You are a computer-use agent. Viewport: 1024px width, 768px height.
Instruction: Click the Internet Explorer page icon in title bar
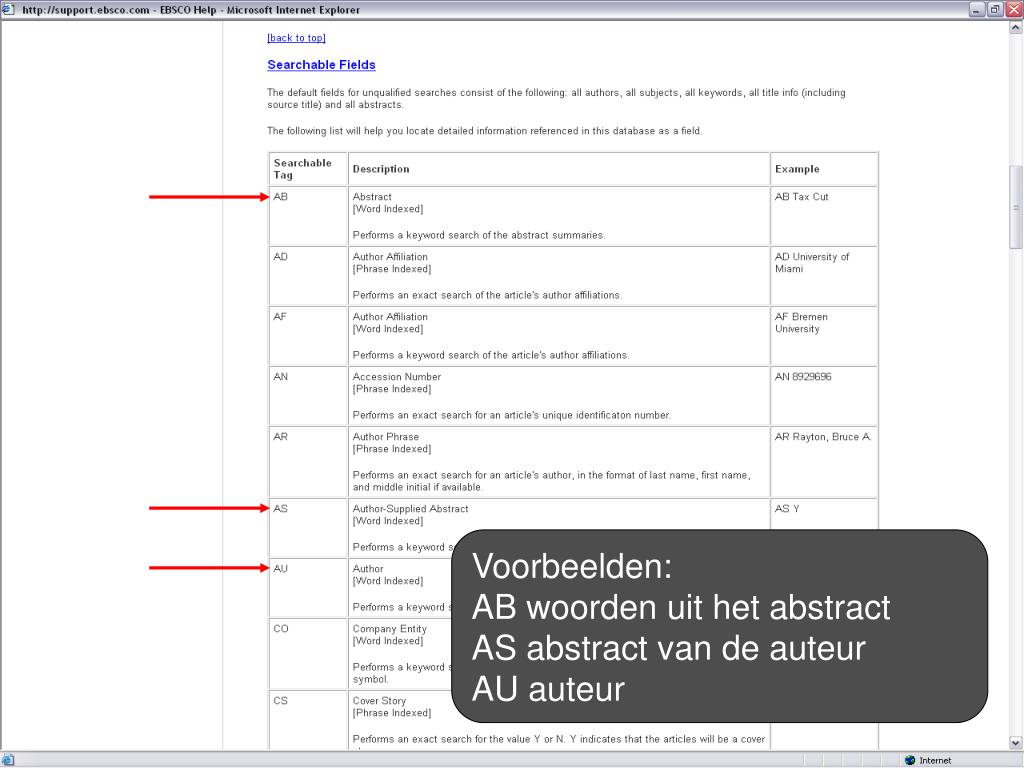pyautogui.click(x=7, y=9)
